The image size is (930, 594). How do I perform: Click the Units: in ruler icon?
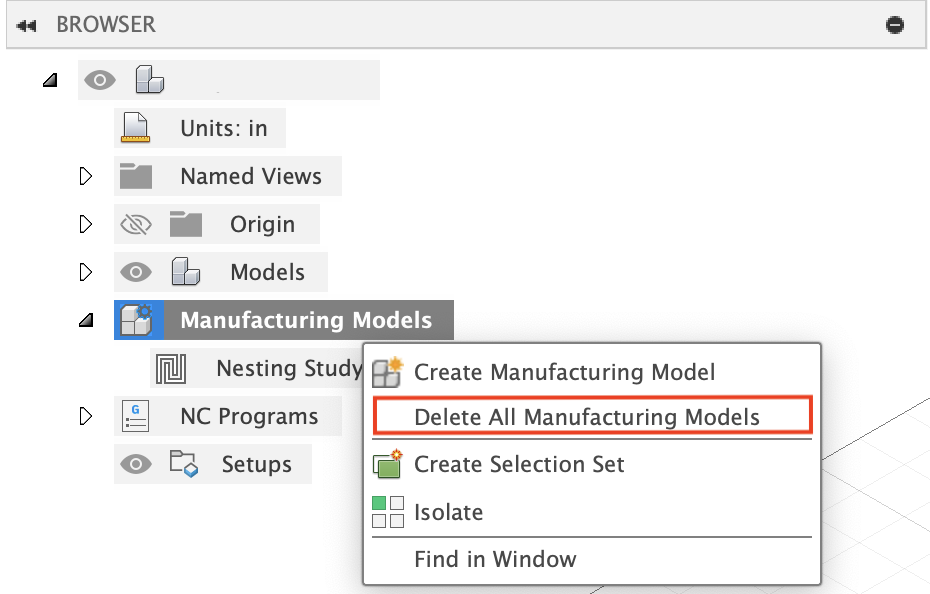point(136,127)
